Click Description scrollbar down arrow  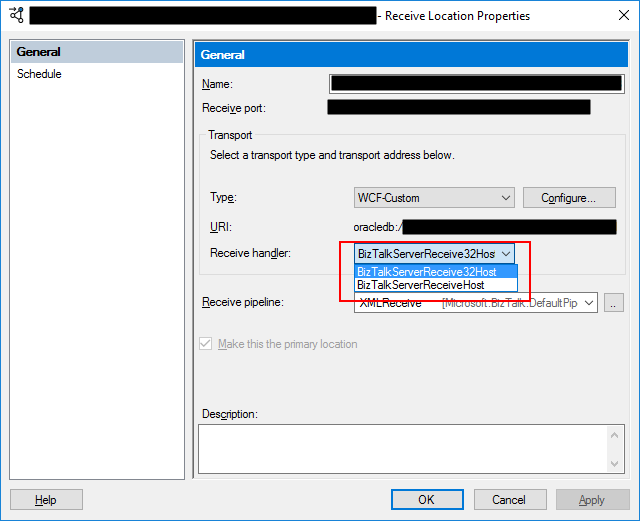(616, 462)
